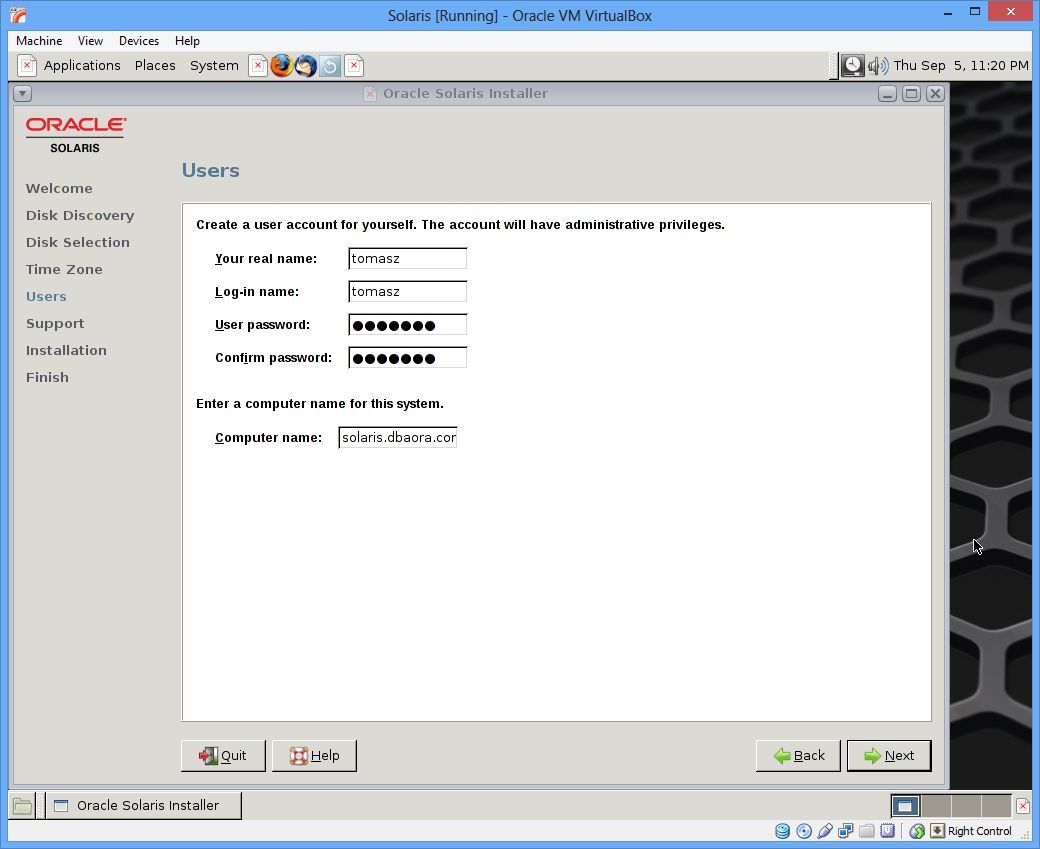This screenshot has width=1040, height=849.
Task: Click broken icon before Applications menu
Action: (27, 66)
